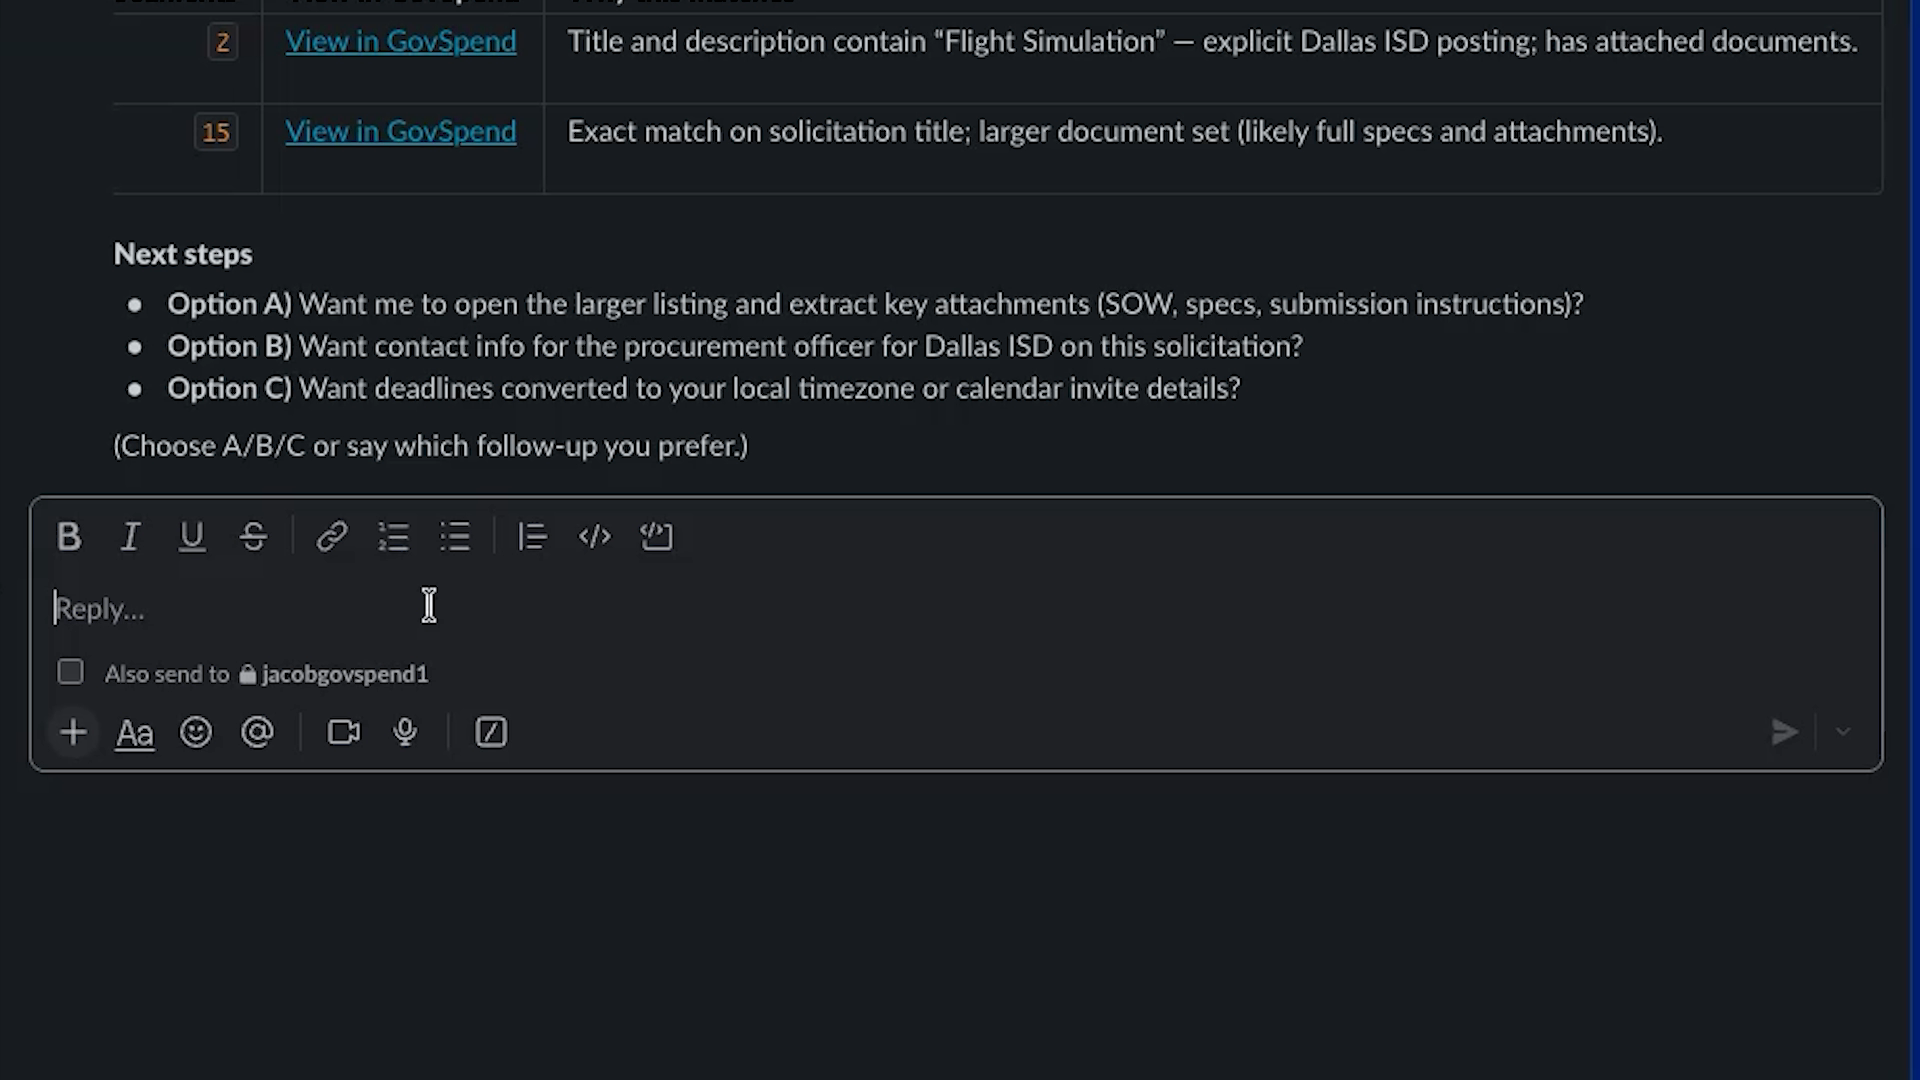This screenshot has width=1920, height=1080.
Task: Open the View in GovSpend link for 15 documents
Action: pyautogui.click(x=401, y=132)
